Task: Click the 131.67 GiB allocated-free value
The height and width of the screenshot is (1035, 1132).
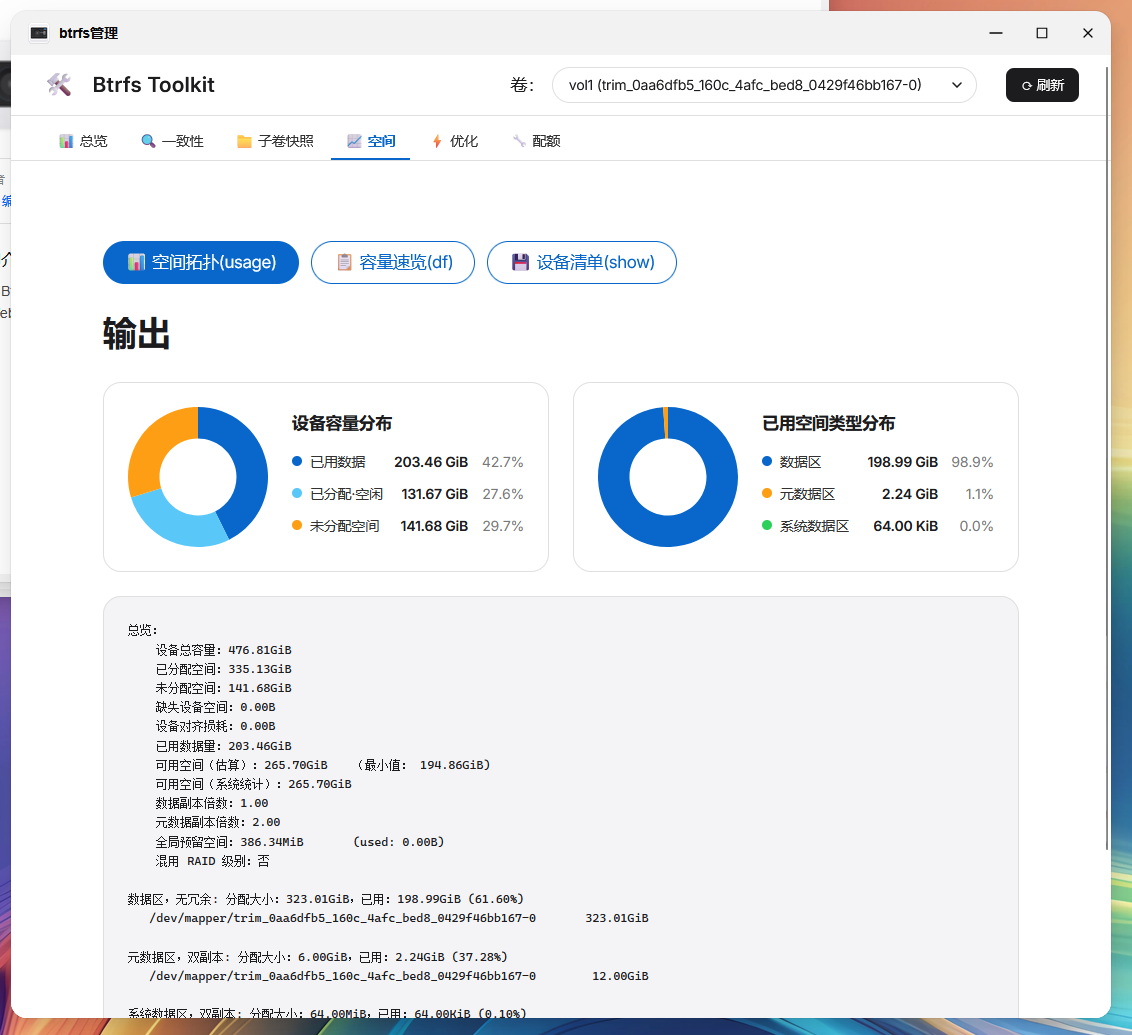Action: click(x=435, y=494)
